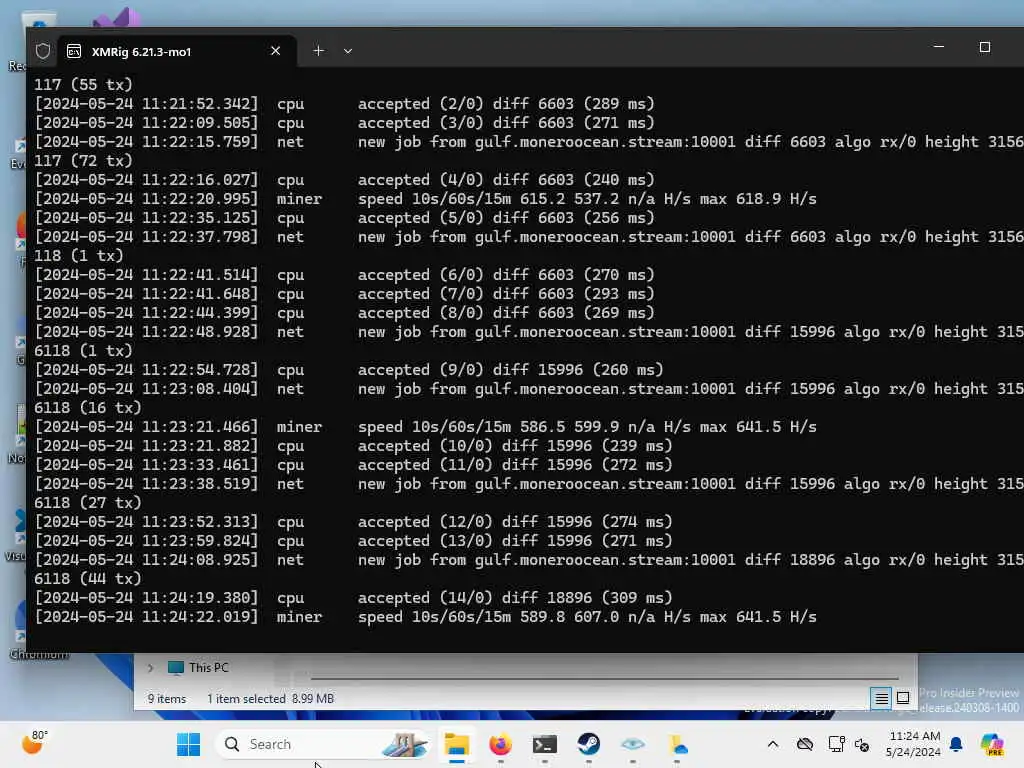Click the '9 items' status text in File Explorer
This screenshot has width=1024, height=768.
(x=167, y=698)
